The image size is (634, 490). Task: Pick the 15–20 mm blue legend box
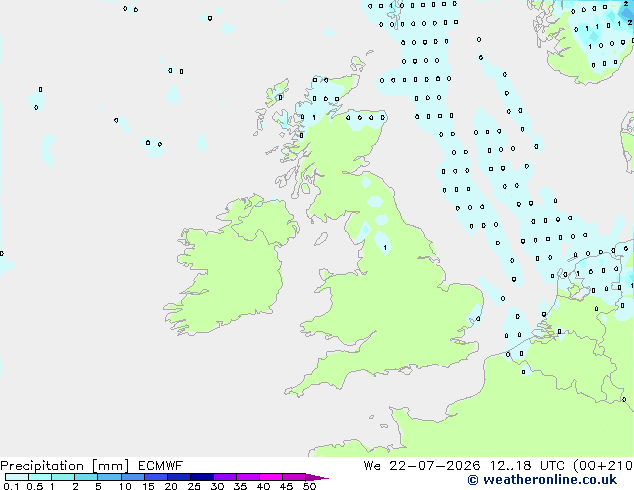pyautogui.click(x=155, y=477)
